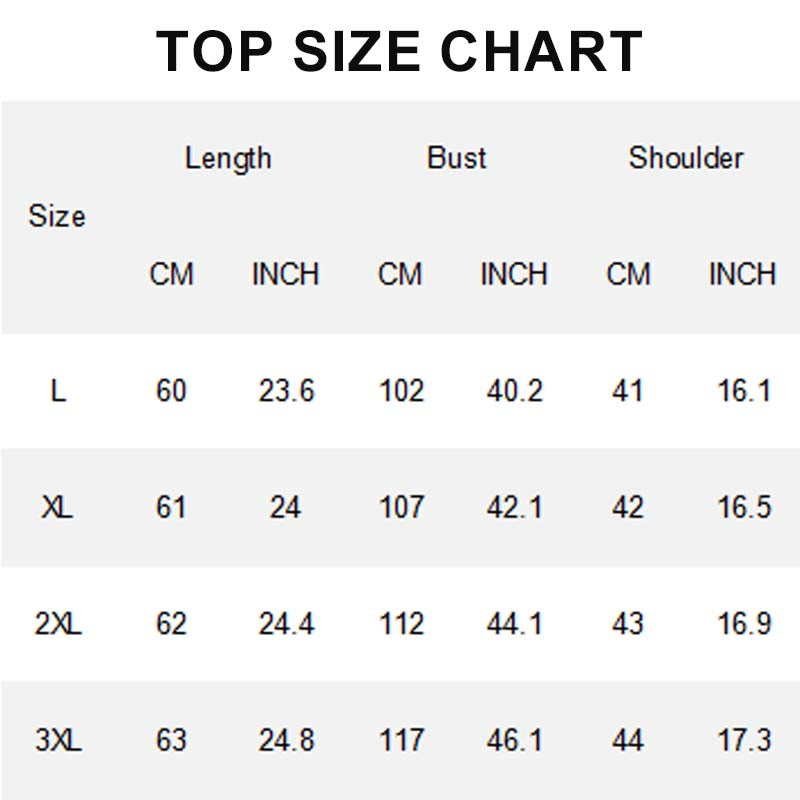Select the Shoulder column header

click(x=686, y=158)
